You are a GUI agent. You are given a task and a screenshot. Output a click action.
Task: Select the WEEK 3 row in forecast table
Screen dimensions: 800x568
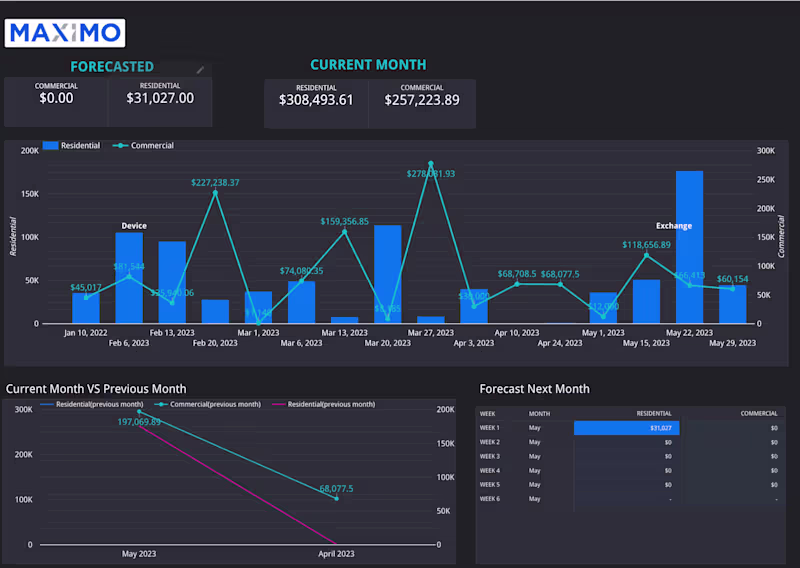(x=629, y=456)
